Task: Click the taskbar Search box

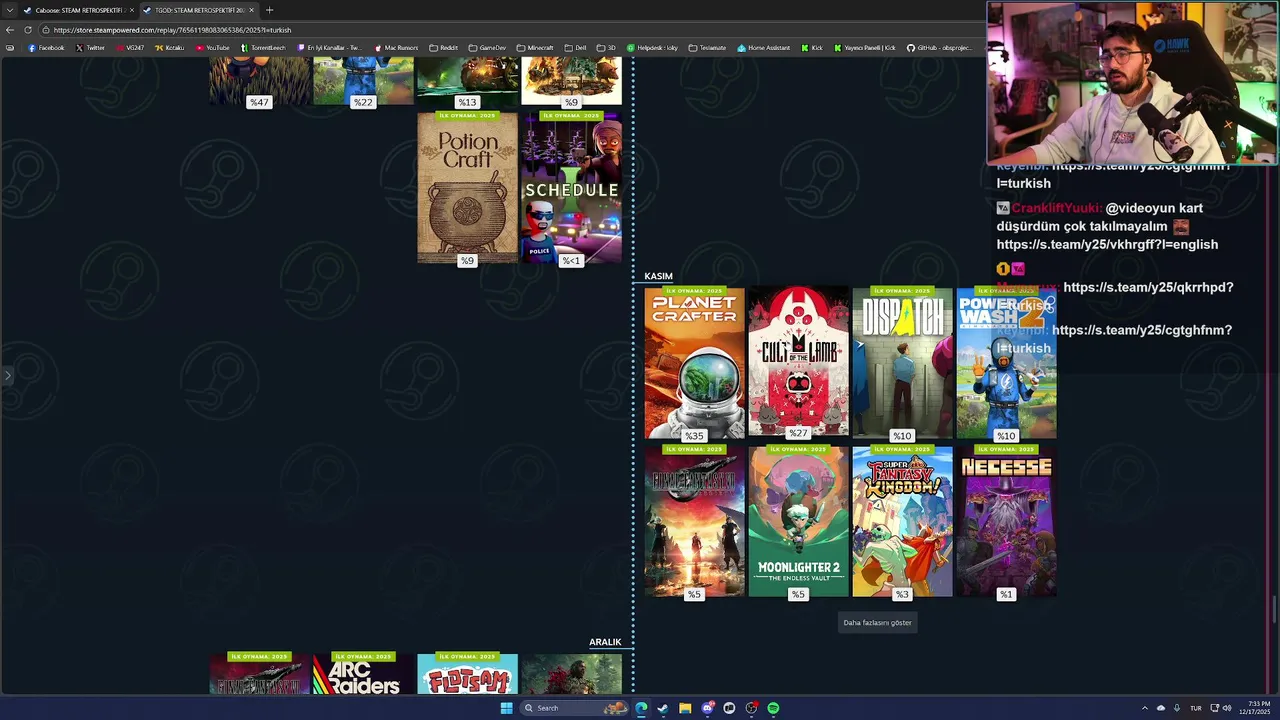Action: [575, 708]
